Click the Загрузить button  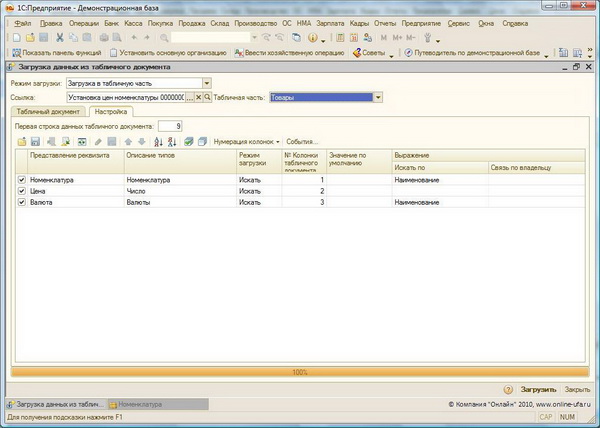tap(538, 389)
